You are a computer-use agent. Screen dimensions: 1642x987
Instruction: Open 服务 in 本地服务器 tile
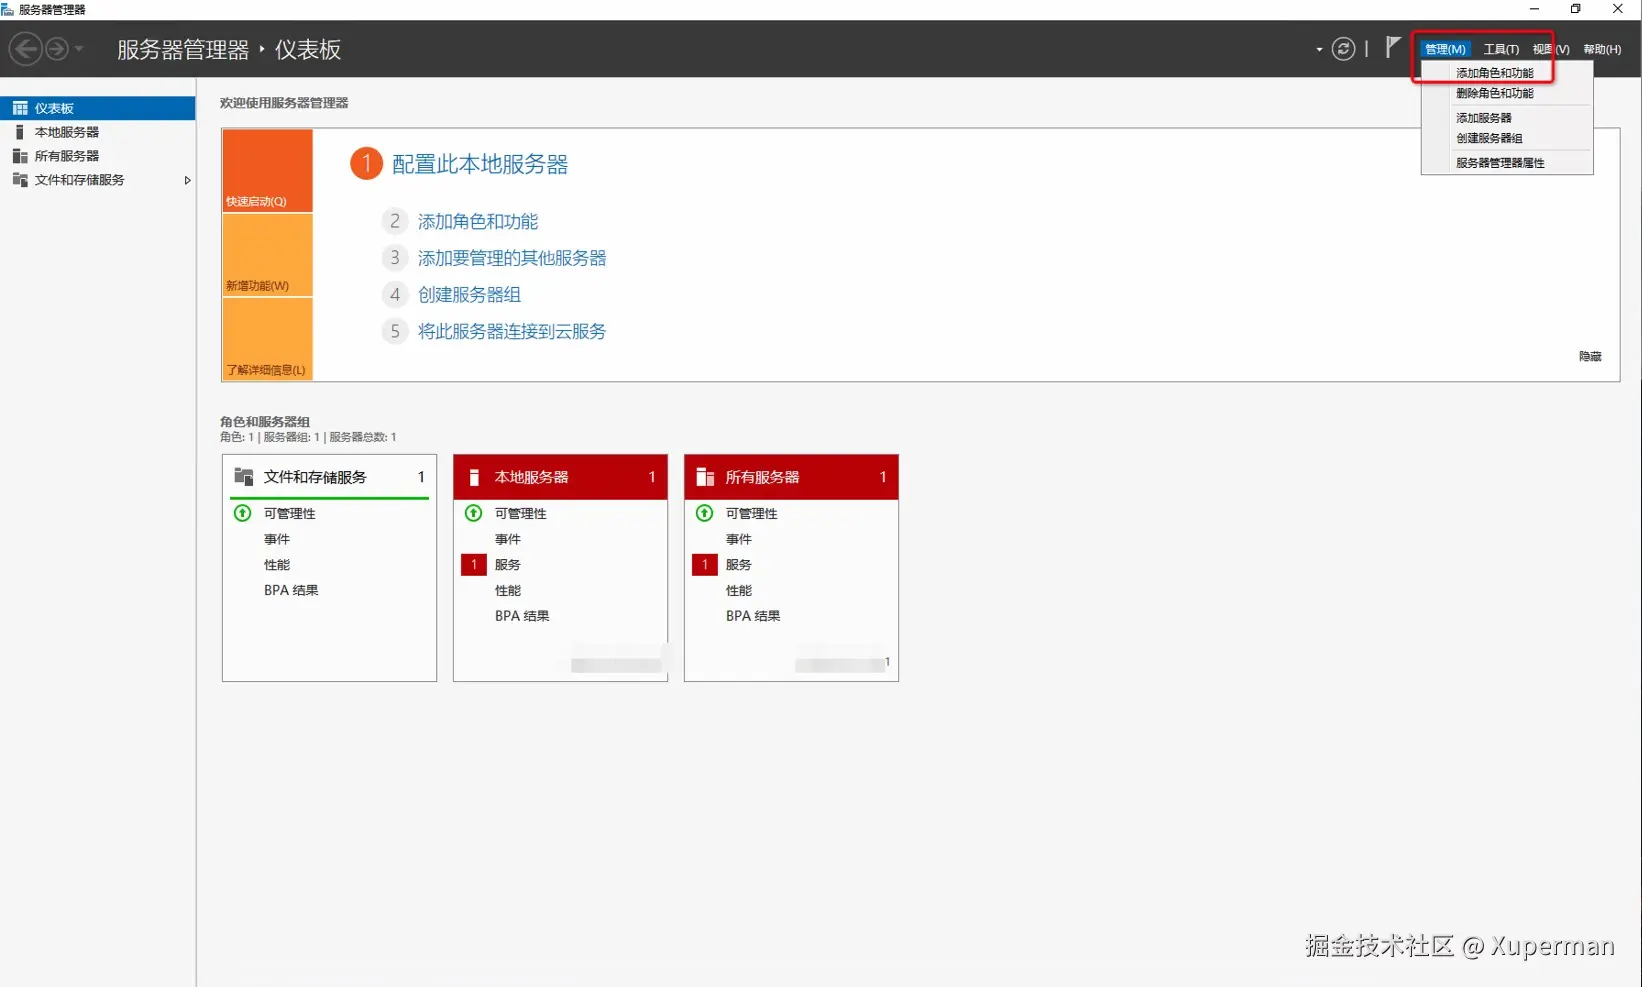(508, 565)
